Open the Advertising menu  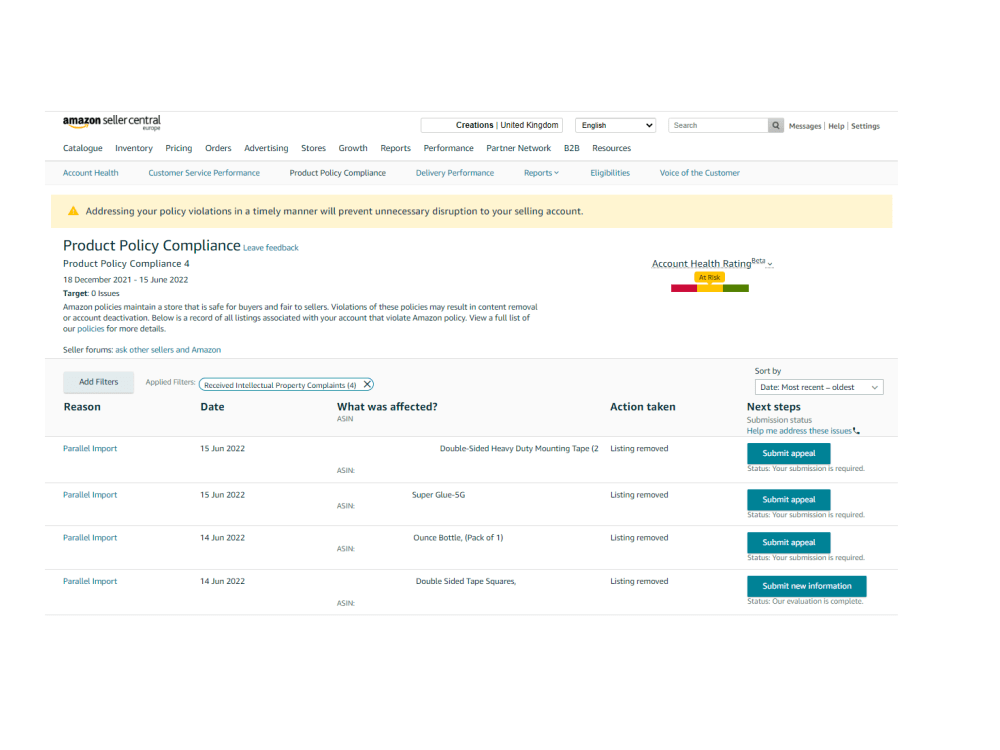point(266,148)
